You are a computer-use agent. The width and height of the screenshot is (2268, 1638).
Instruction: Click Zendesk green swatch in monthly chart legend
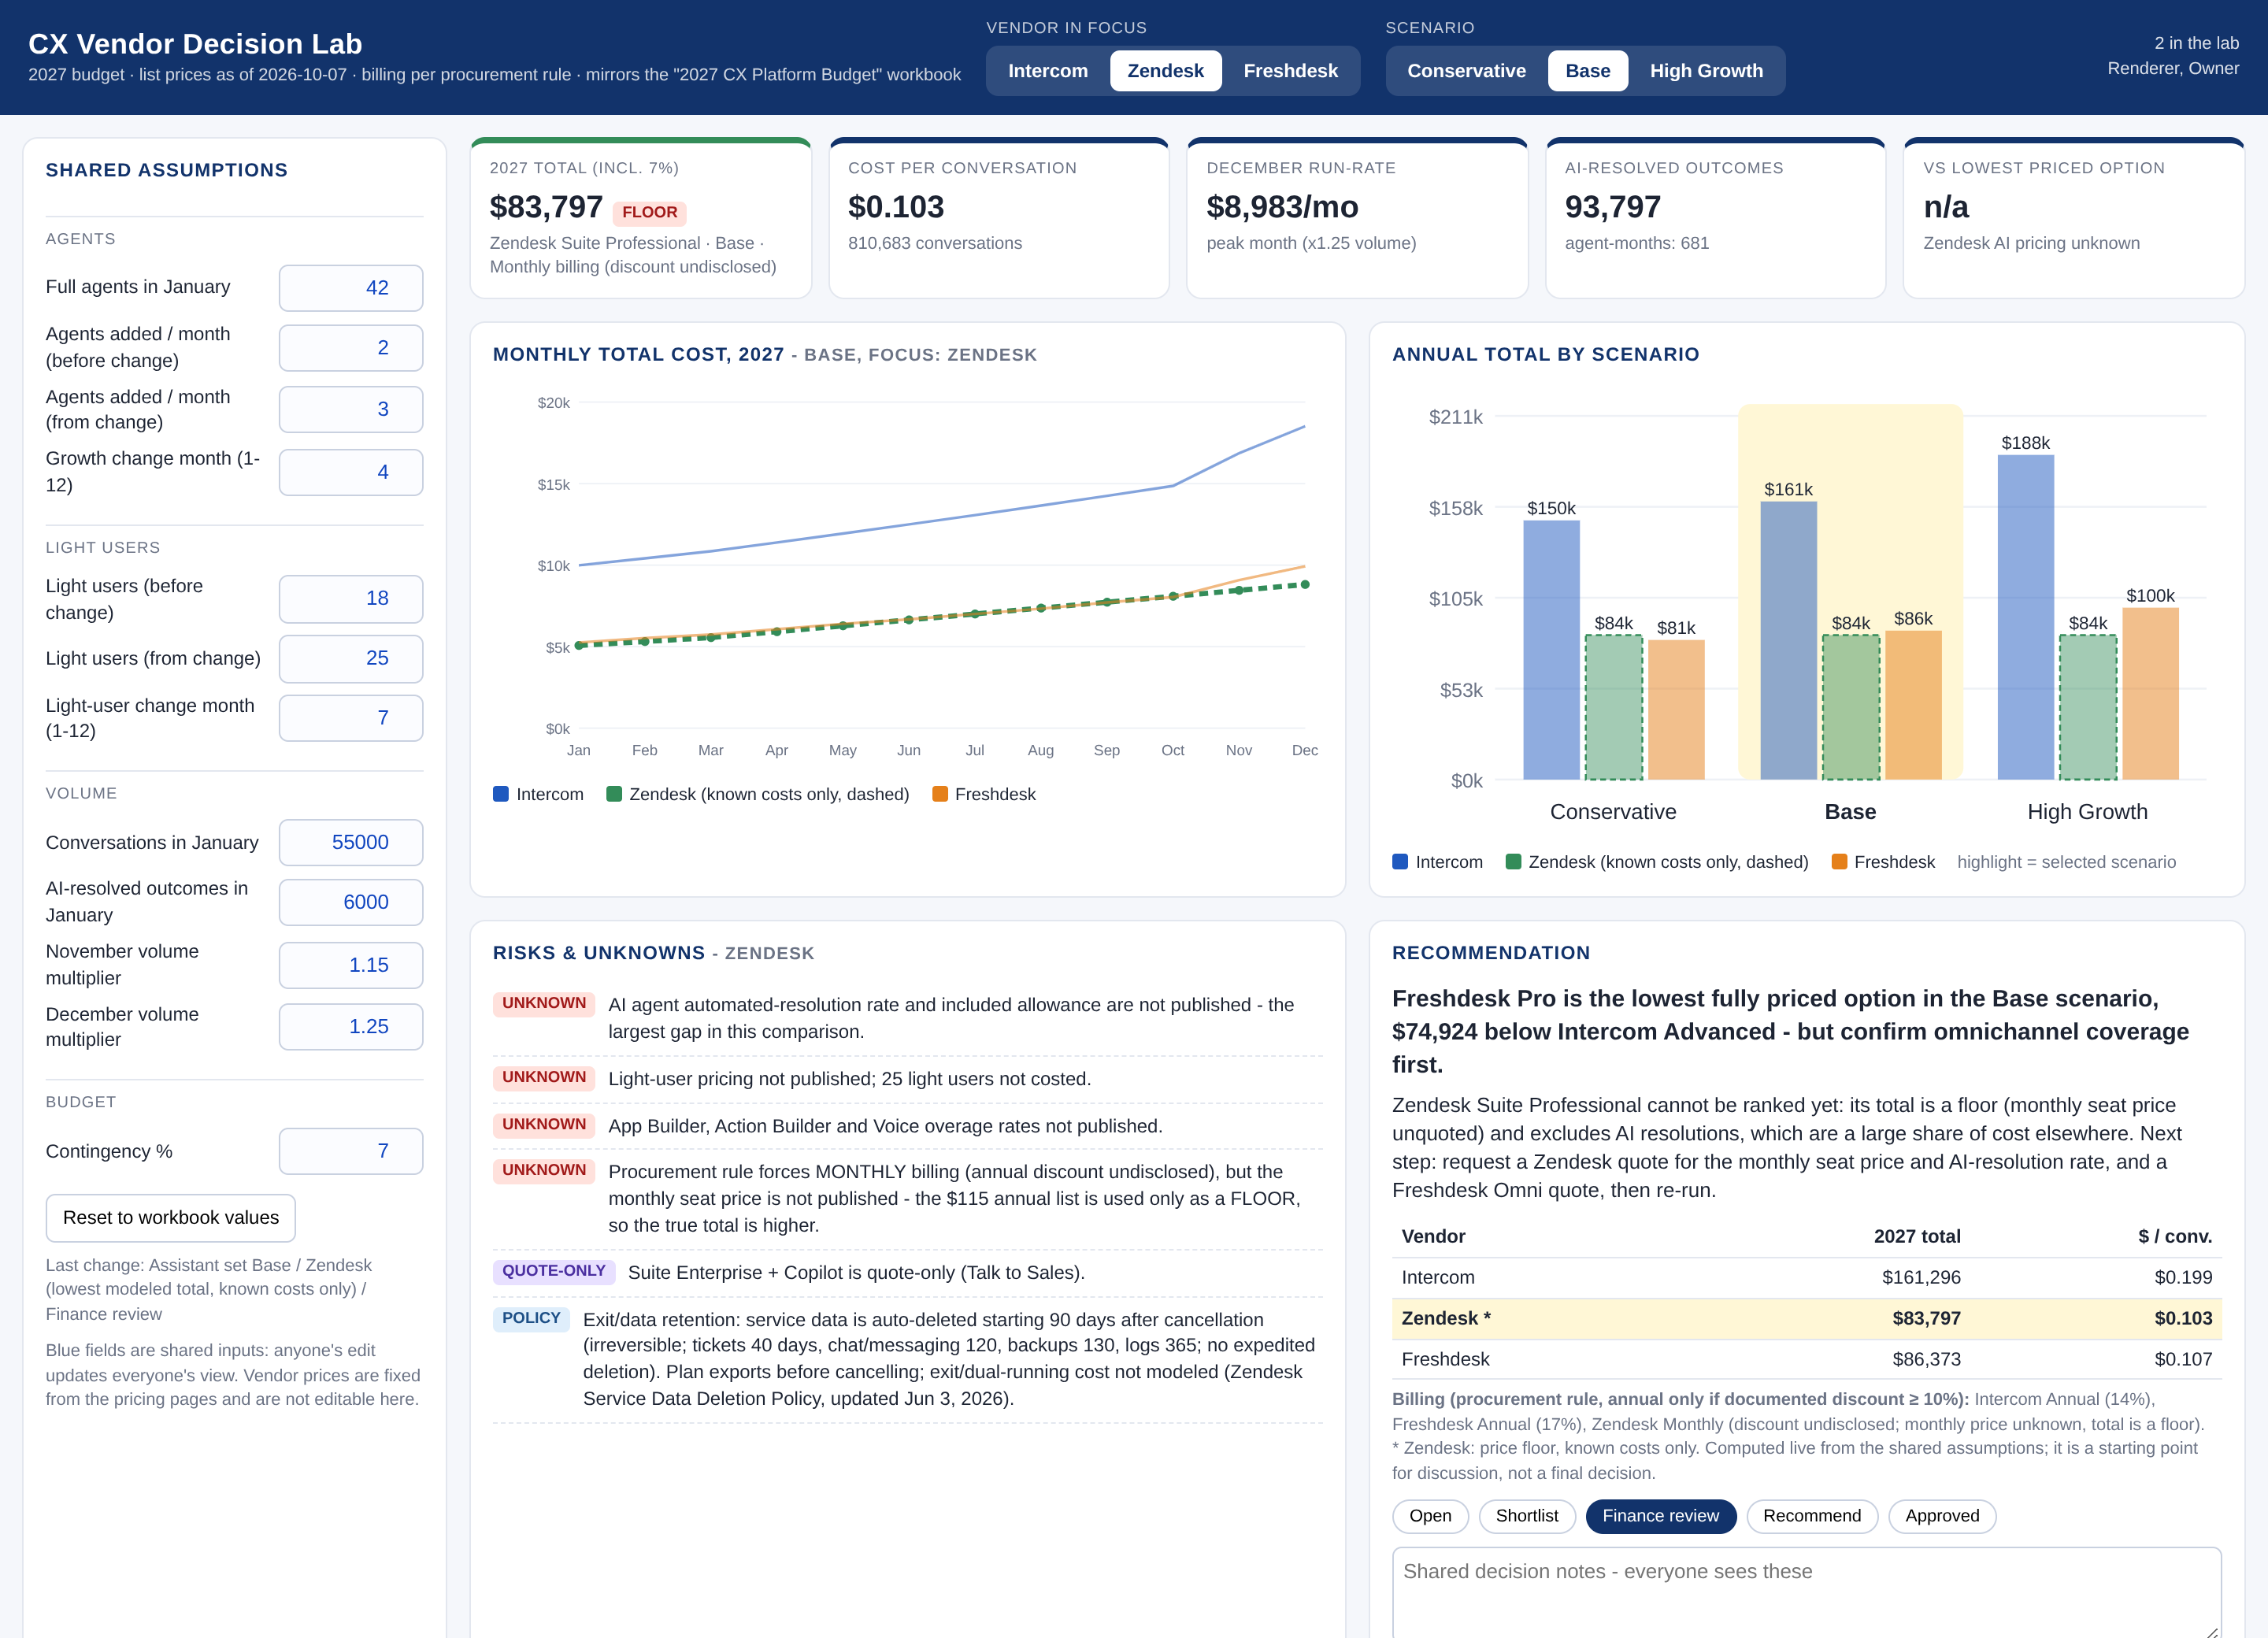tap(614, 794)
